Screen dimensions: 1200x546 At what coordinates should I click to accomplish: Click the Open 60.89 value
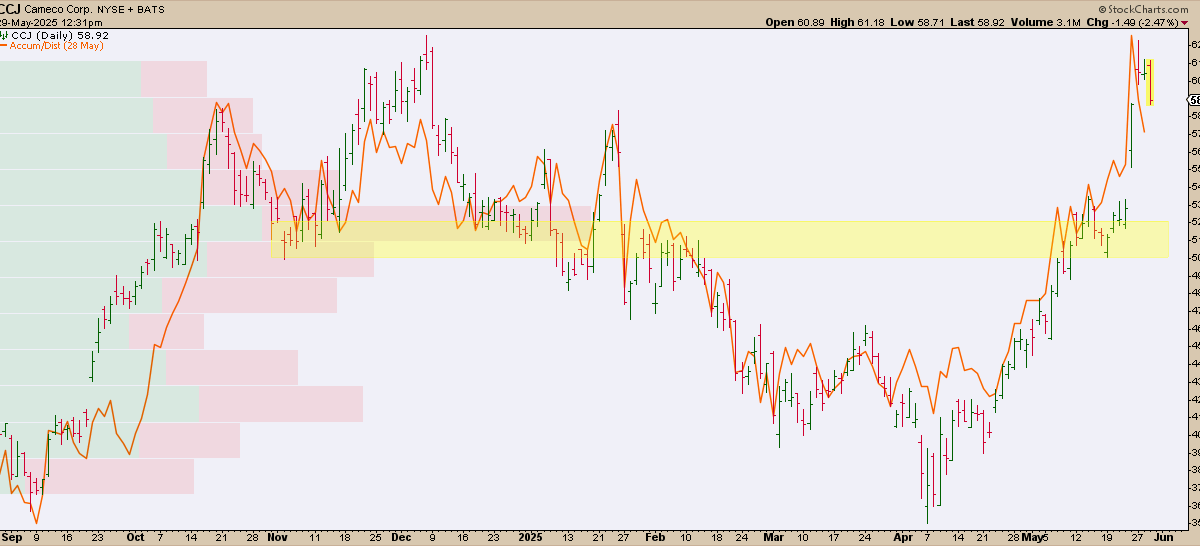(x=795, y=22)
